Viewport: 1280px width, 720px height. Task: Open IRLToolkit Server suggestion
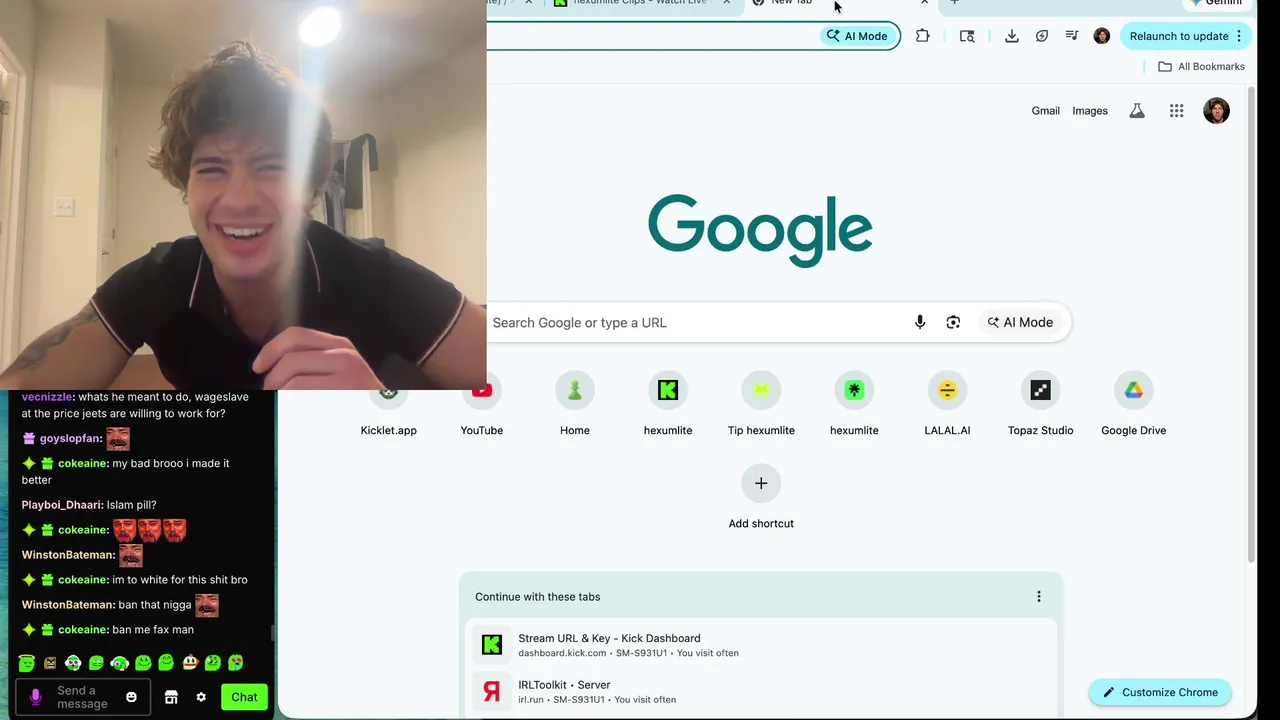coord(761,692)
